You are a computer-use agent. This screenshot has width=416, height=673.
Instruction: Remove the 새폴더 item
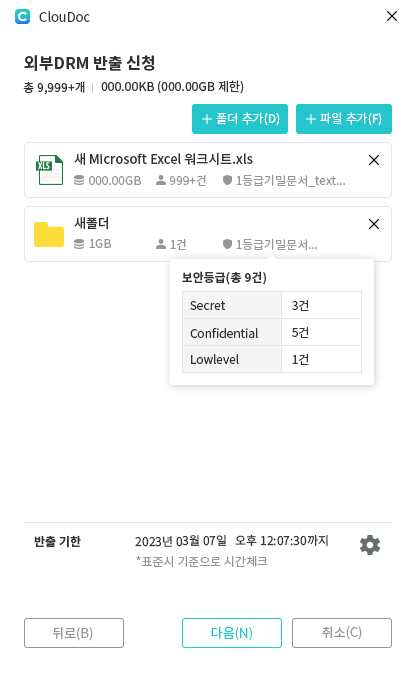point(373,224)
